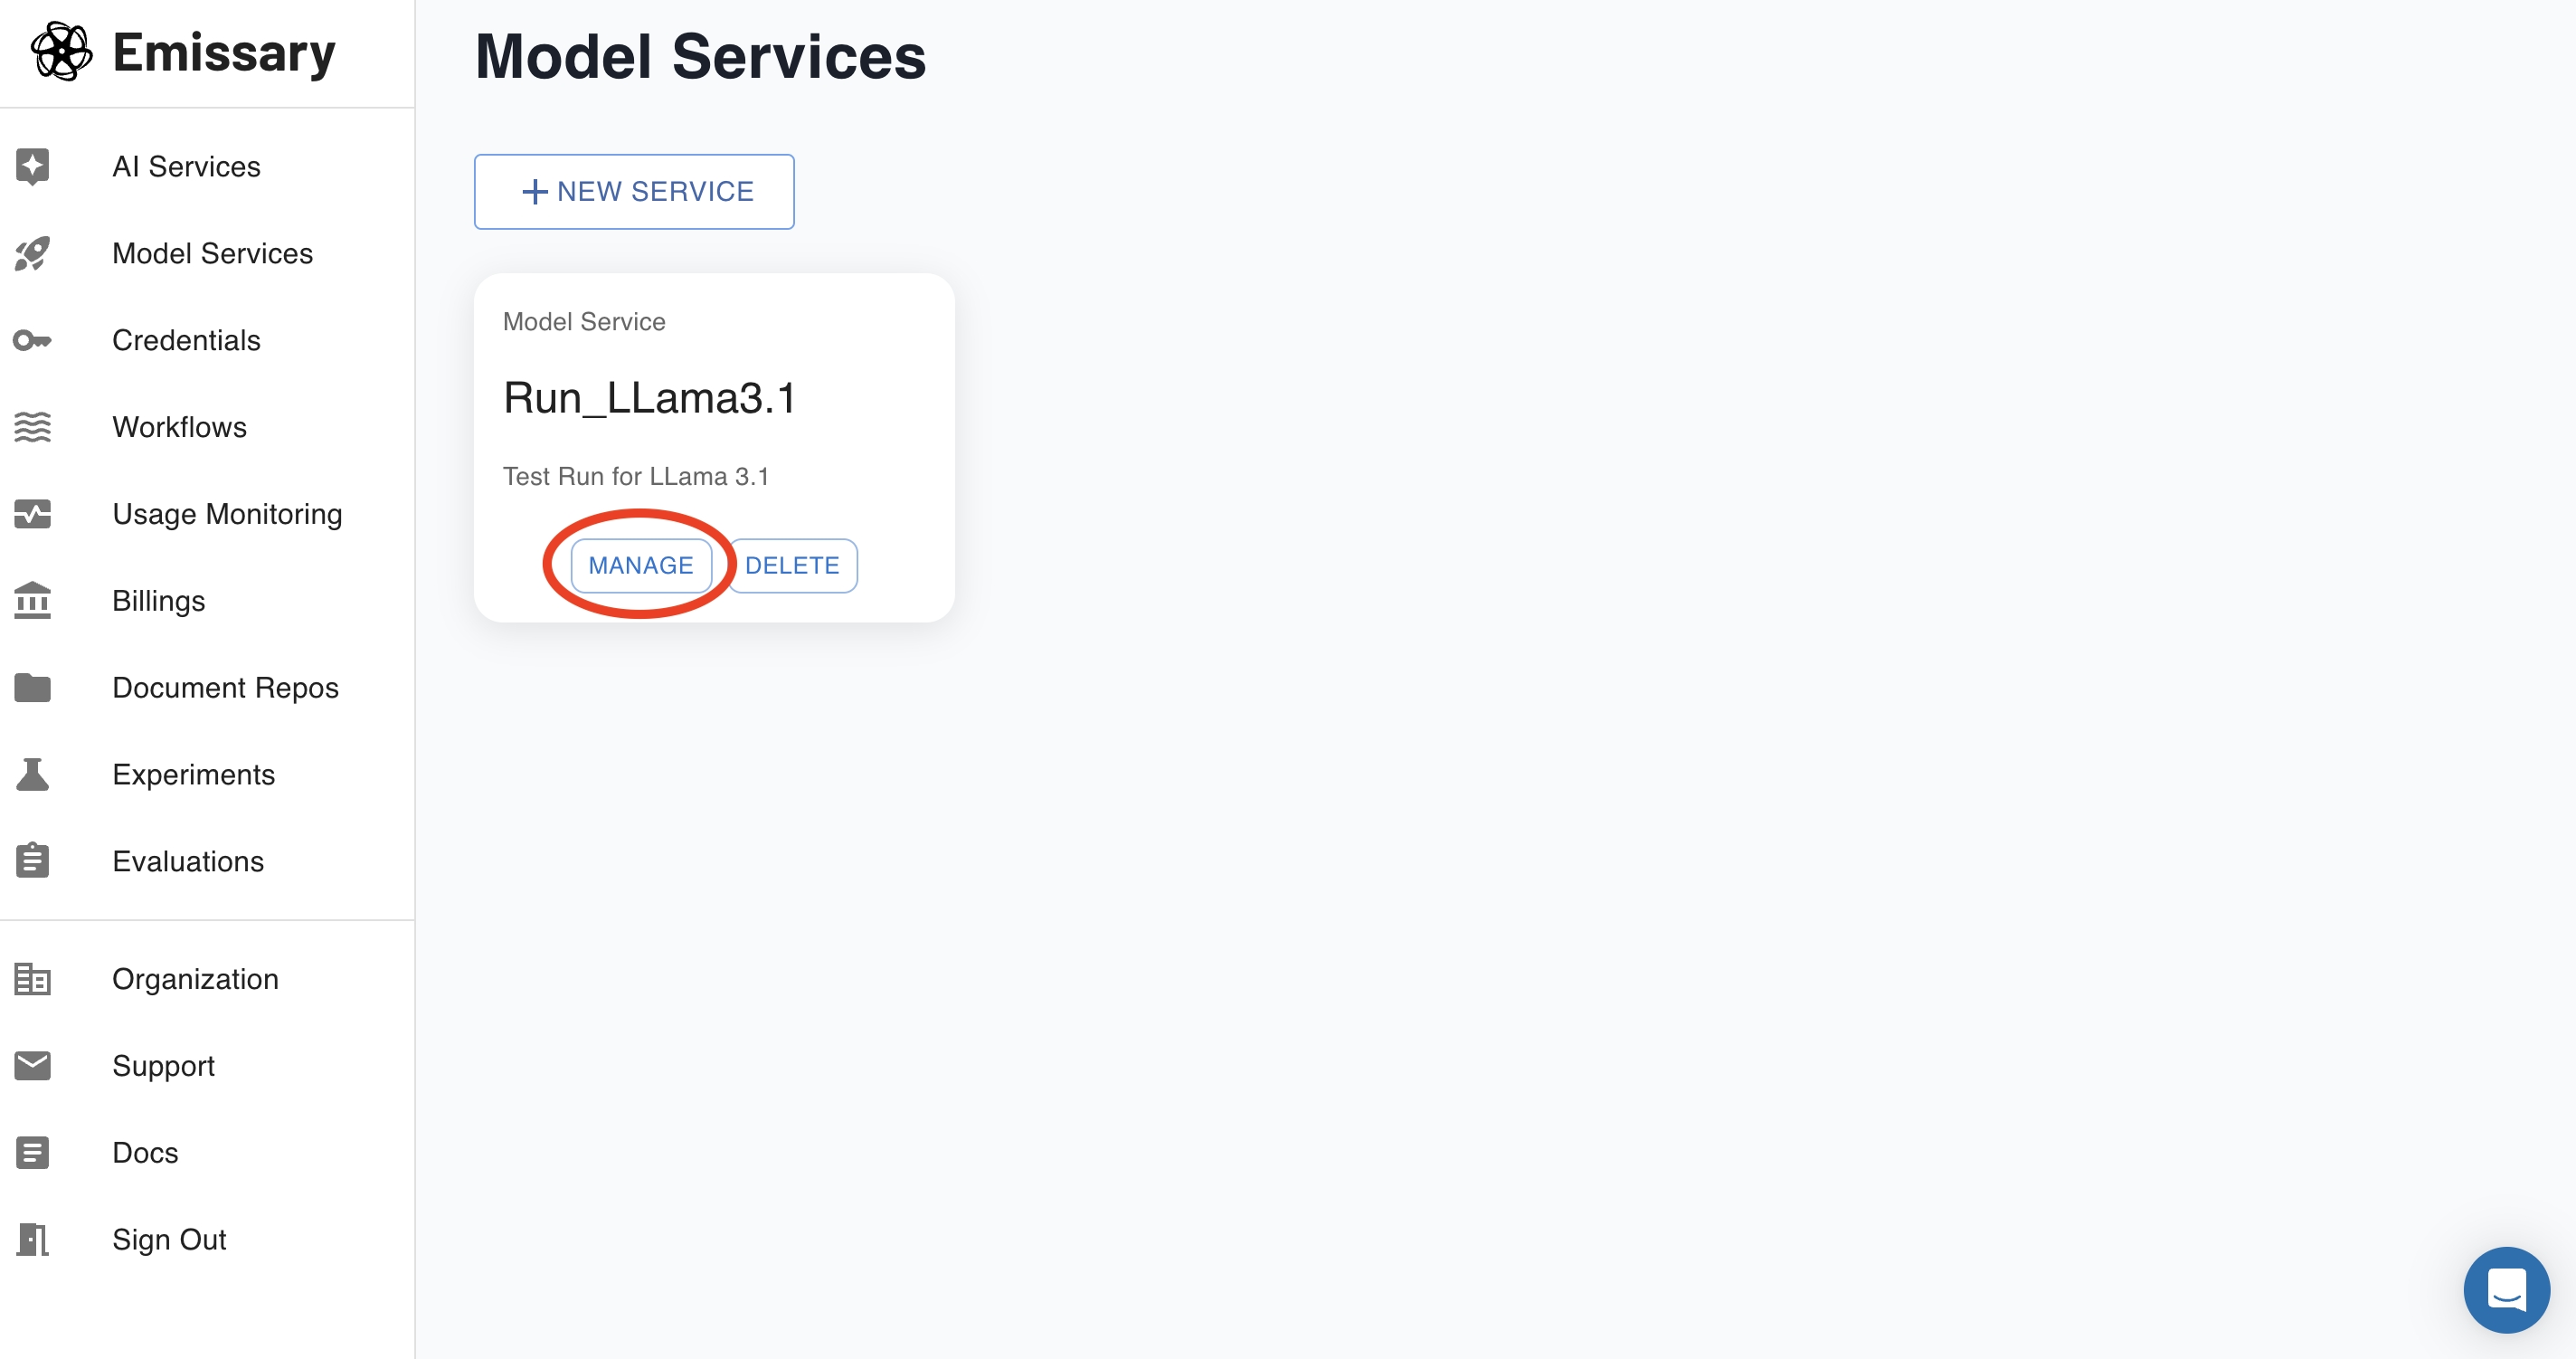Create a new service
2576x1359 pixels.
coord(634,191)
